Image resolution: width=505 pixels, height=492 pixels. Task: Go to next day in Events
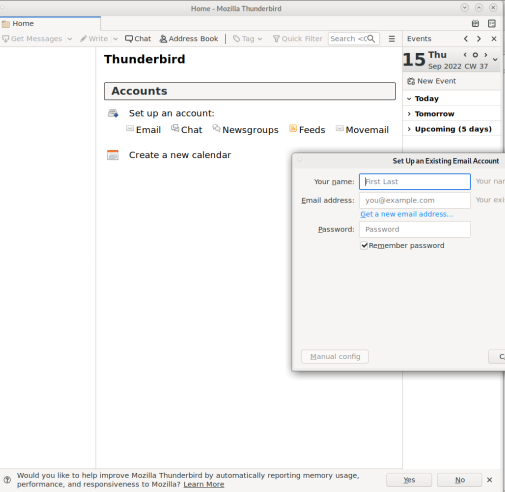point(479,39)
